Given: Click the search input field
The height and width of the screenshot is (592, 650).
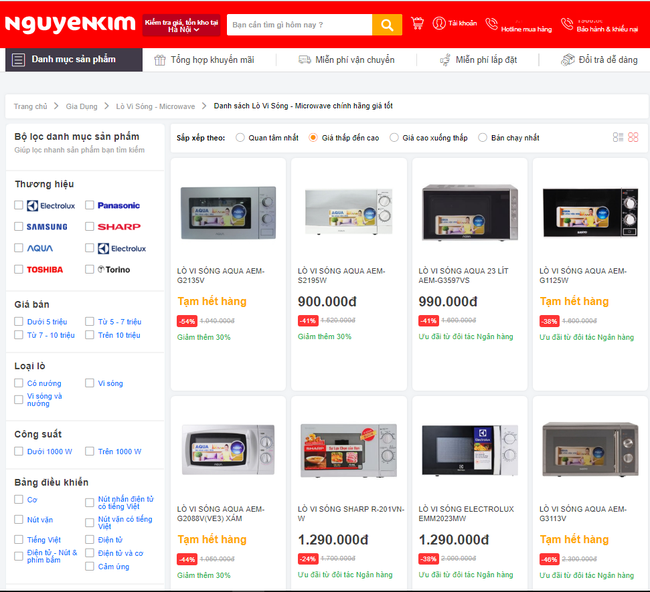Looking at the screenshot, I should (x=299, y=25).
